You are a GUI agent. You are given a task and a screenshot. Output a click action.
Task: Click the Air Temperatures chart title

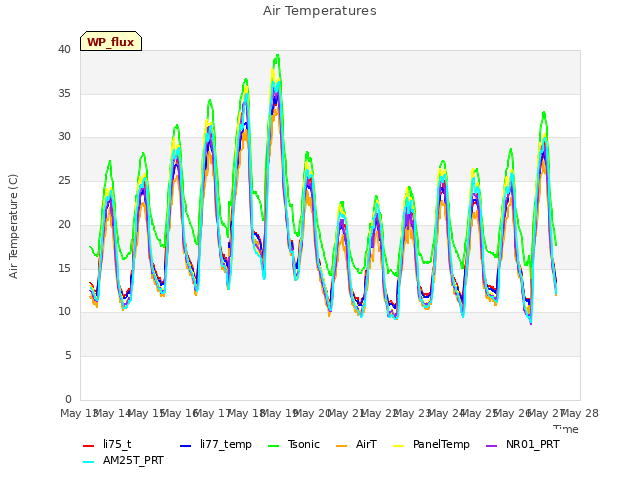(x=320, y=11)
